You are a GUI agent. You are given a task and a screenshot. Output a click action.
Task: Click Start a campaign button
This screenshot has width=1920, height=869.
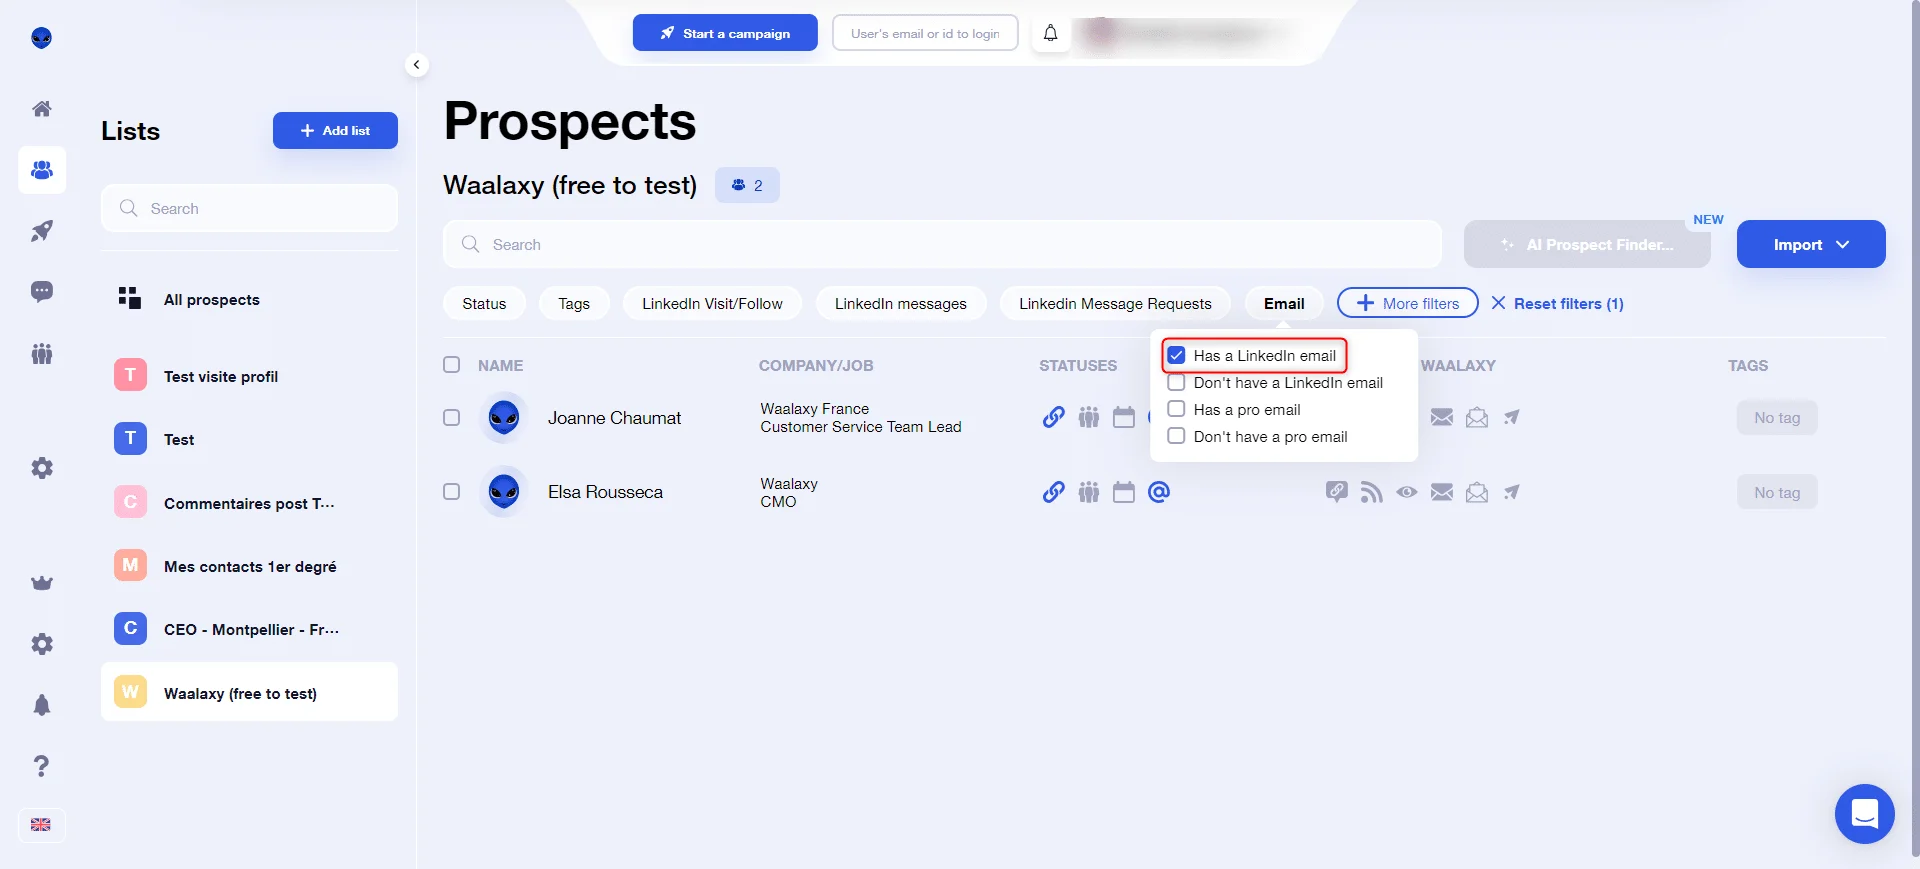[x=725, y=33]
